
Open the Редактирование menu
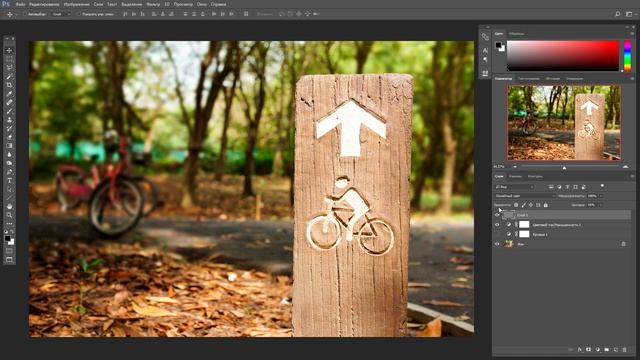pos(44,4)
